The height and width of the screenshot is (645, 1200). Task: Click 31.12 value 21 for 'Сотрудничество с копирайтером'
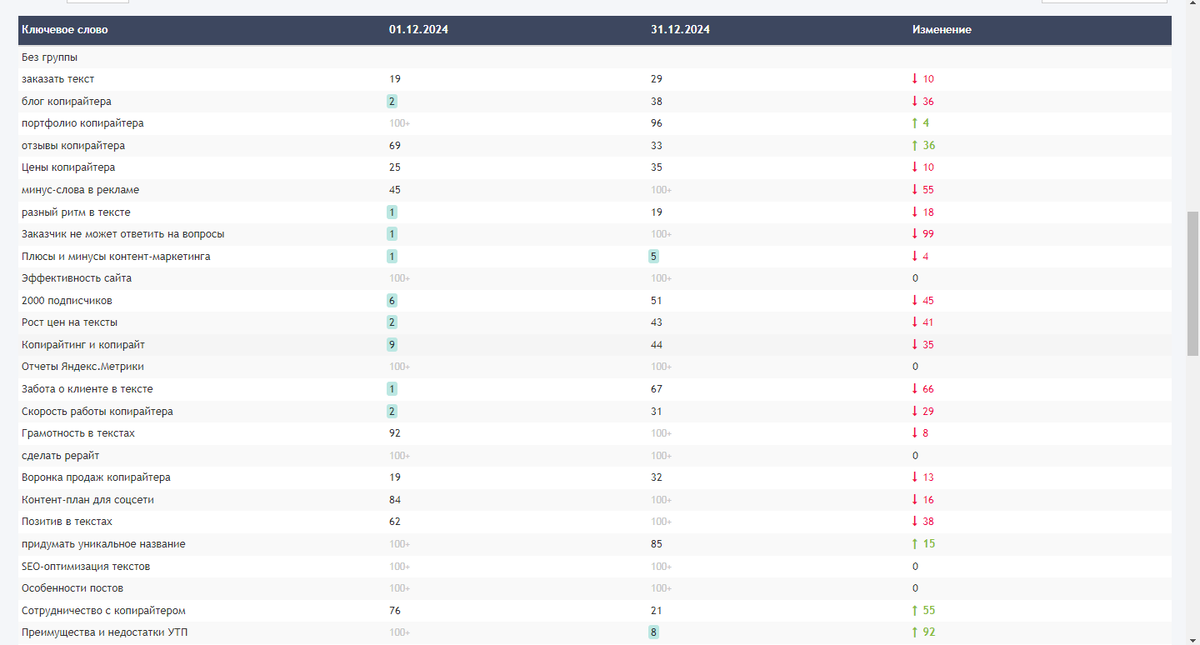[656, 610]
